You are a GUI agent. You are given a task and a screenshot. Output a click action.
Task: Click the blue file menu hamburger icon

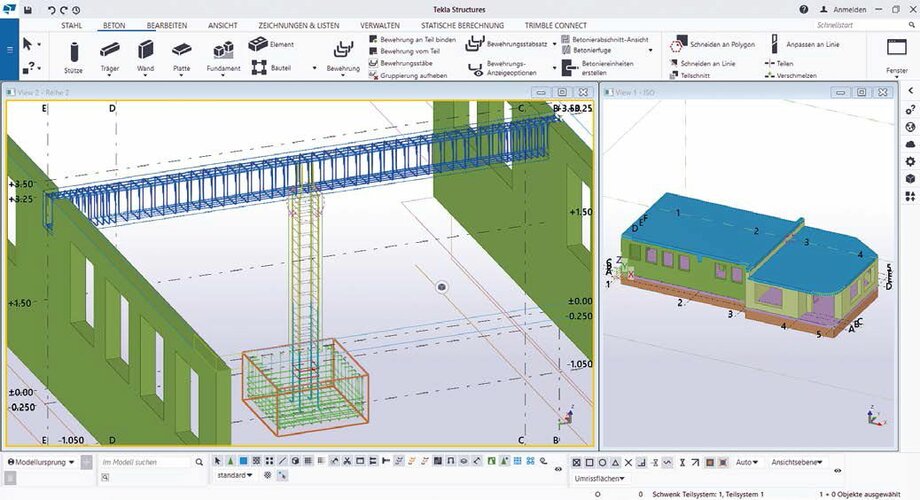(x=9, y=50)
